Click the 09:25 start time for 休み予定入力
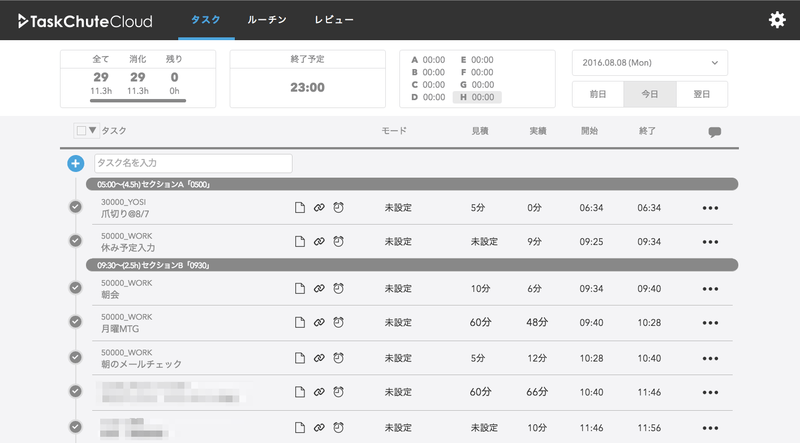Screen dimensions: 800x443 [x=591, y=242]
